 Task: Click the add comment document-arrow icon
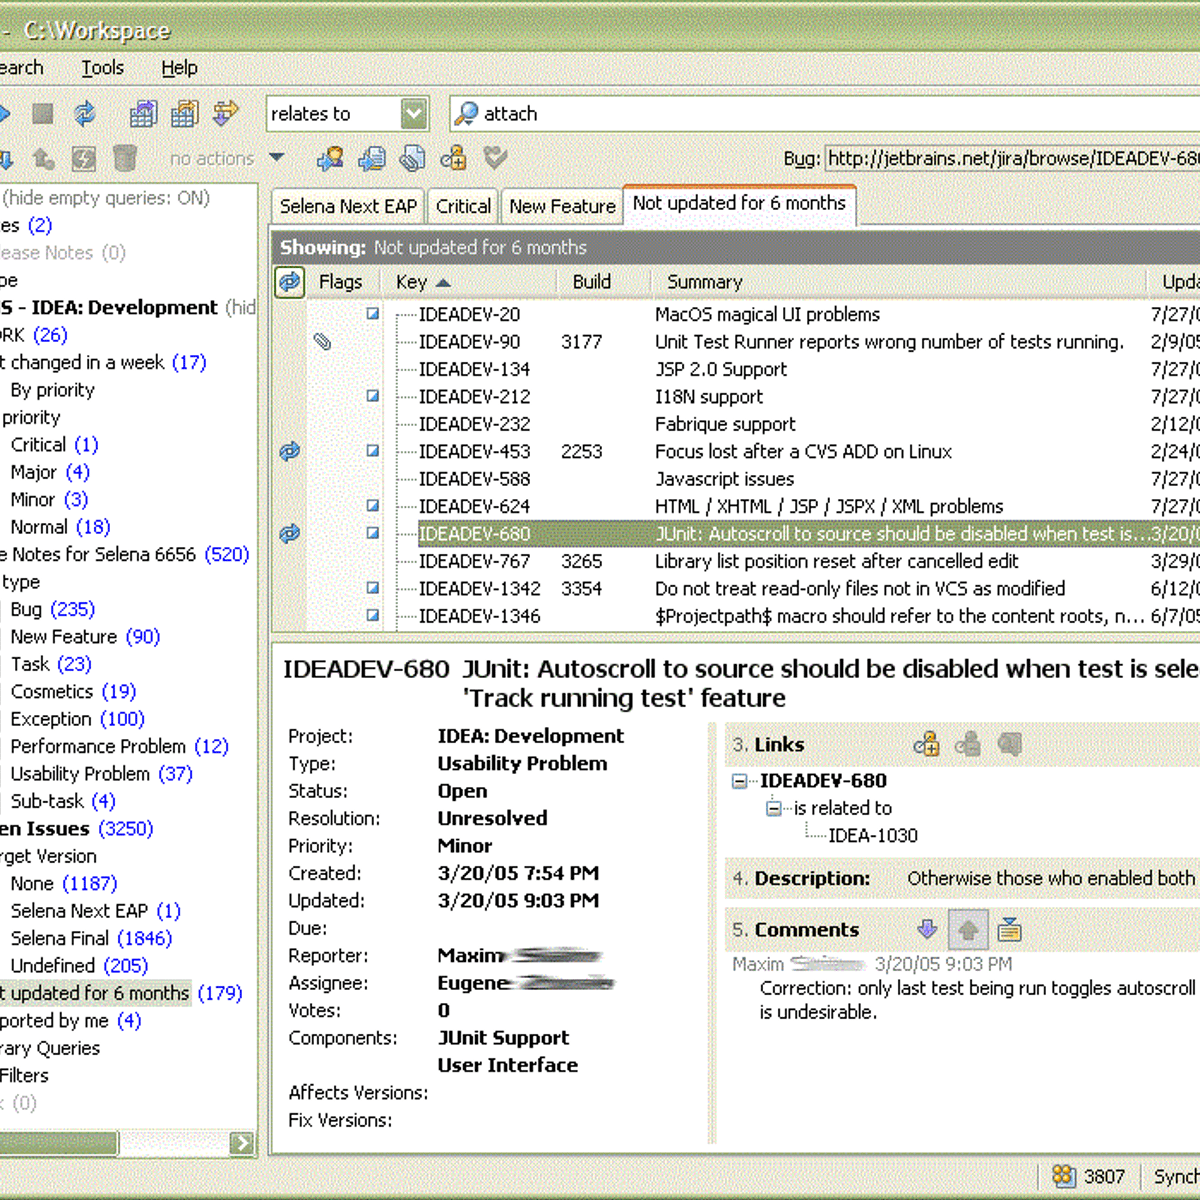[372, 158]
